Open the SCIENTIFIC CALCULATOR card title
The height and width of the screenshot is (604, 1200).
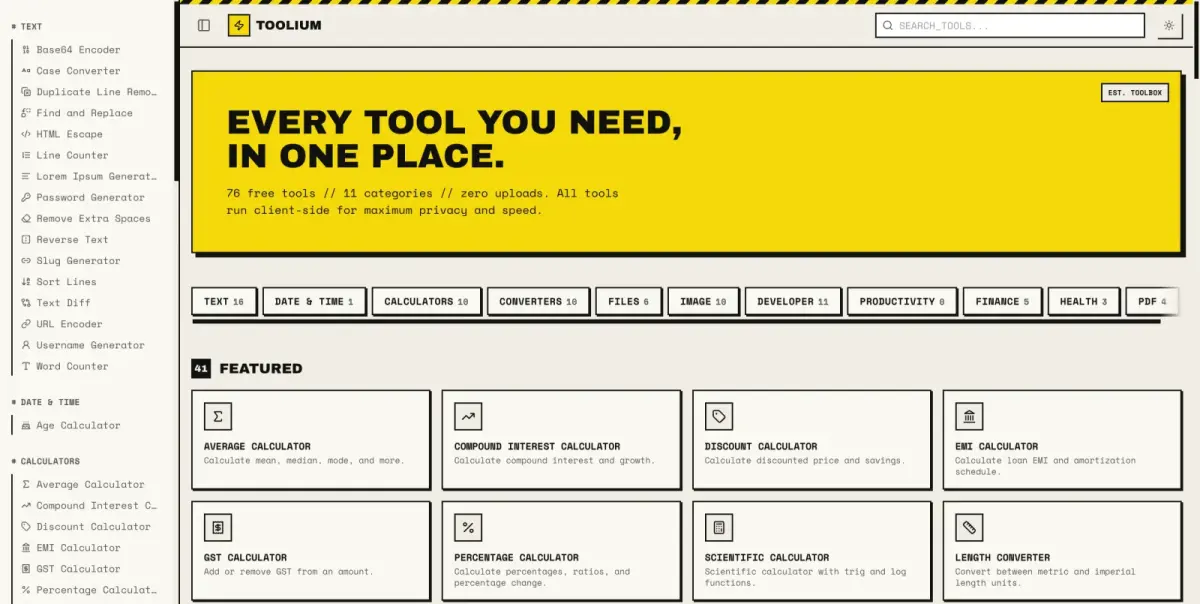(767, 557)
